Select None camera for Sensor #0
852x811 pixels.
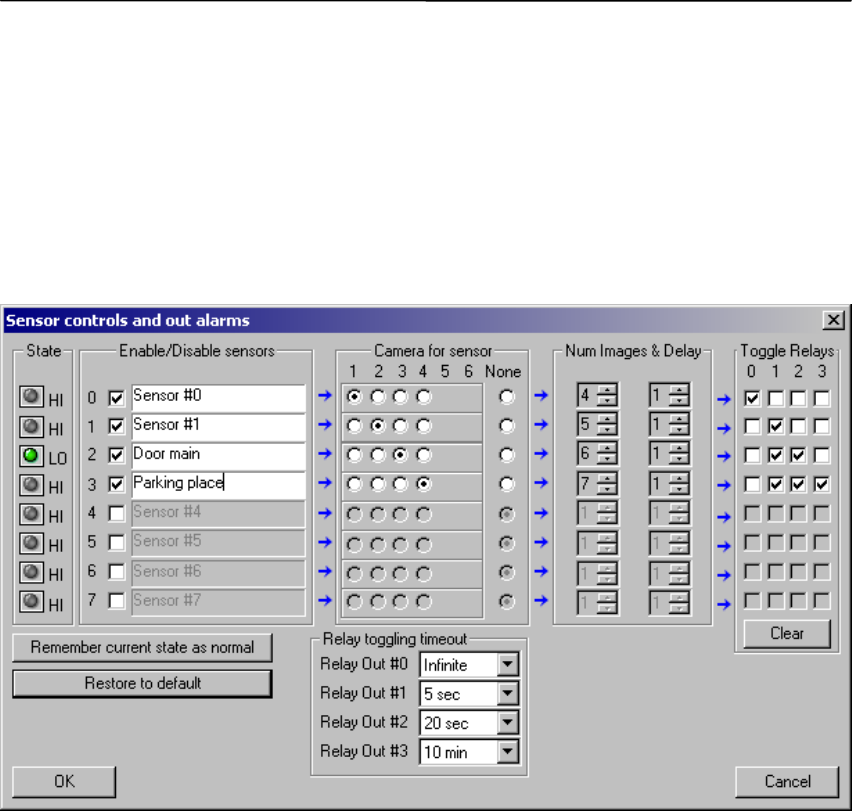[510, 397]
